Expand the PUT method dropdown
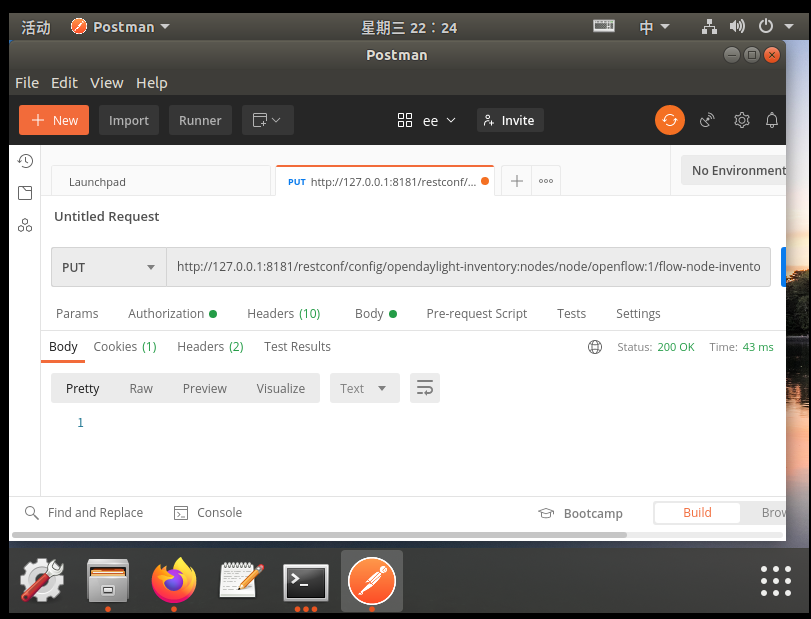The height and width of the screenshot is (619, 811). point(109,267)
